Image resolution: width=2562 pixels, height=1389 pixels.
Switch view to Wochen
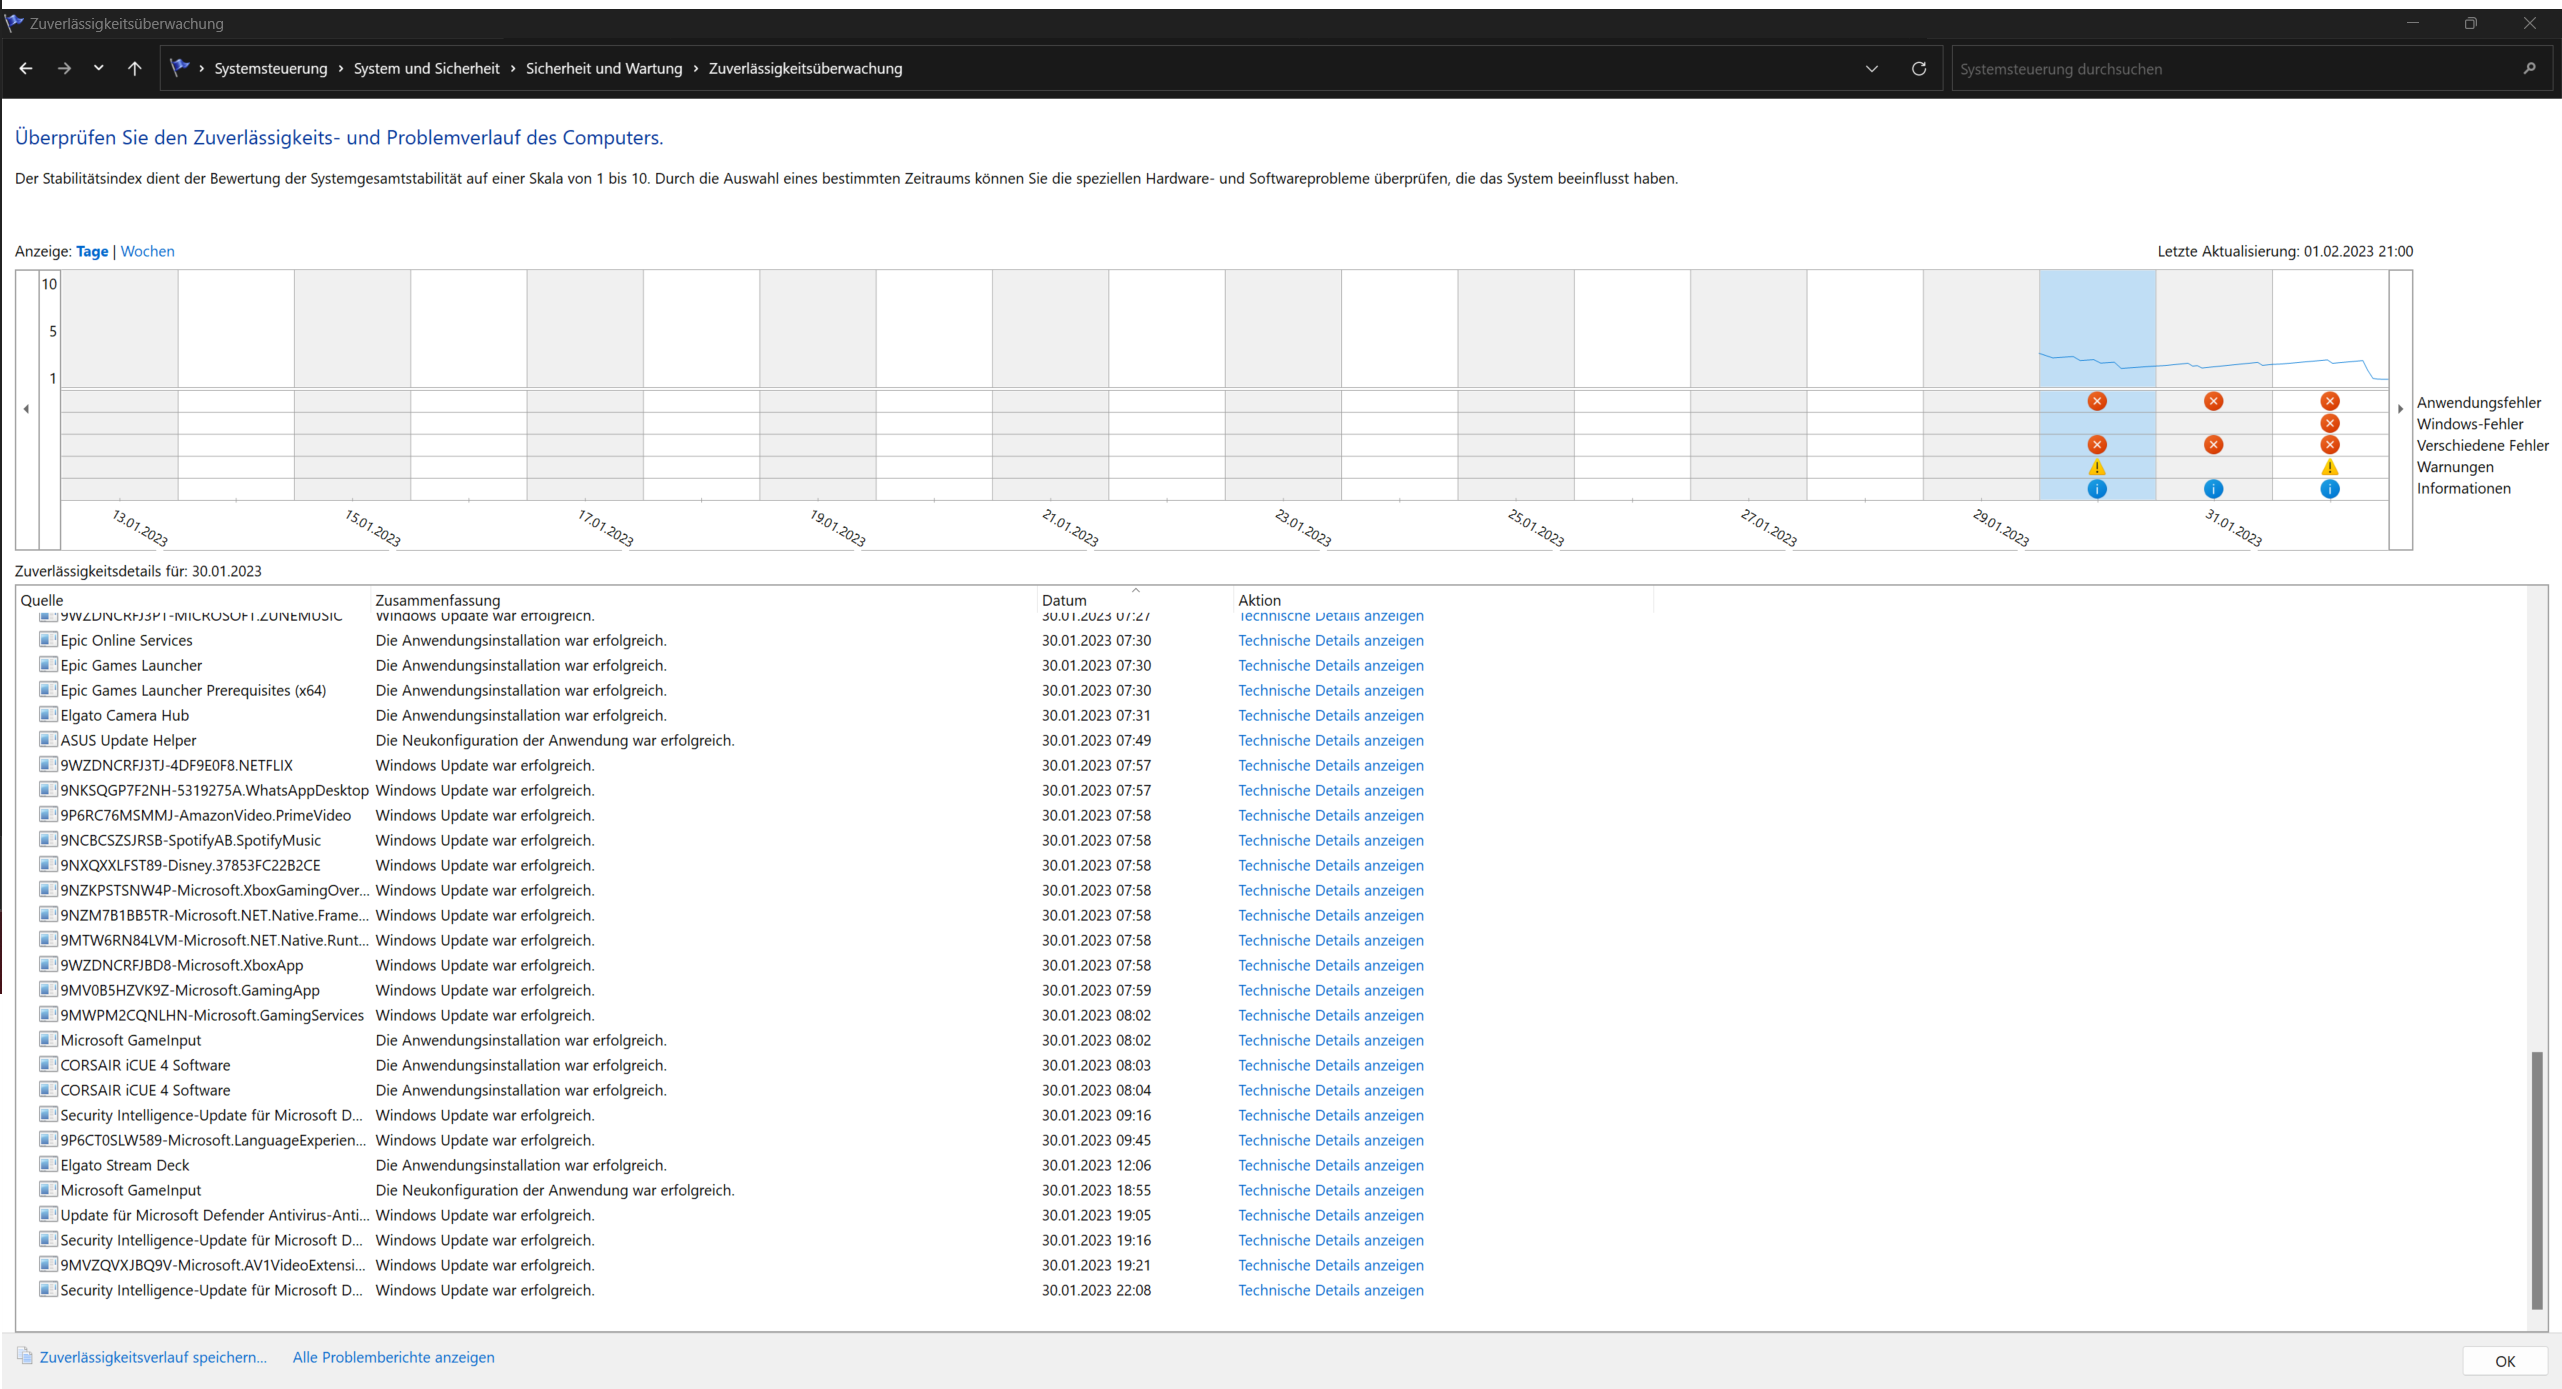(x=147, y=251)
